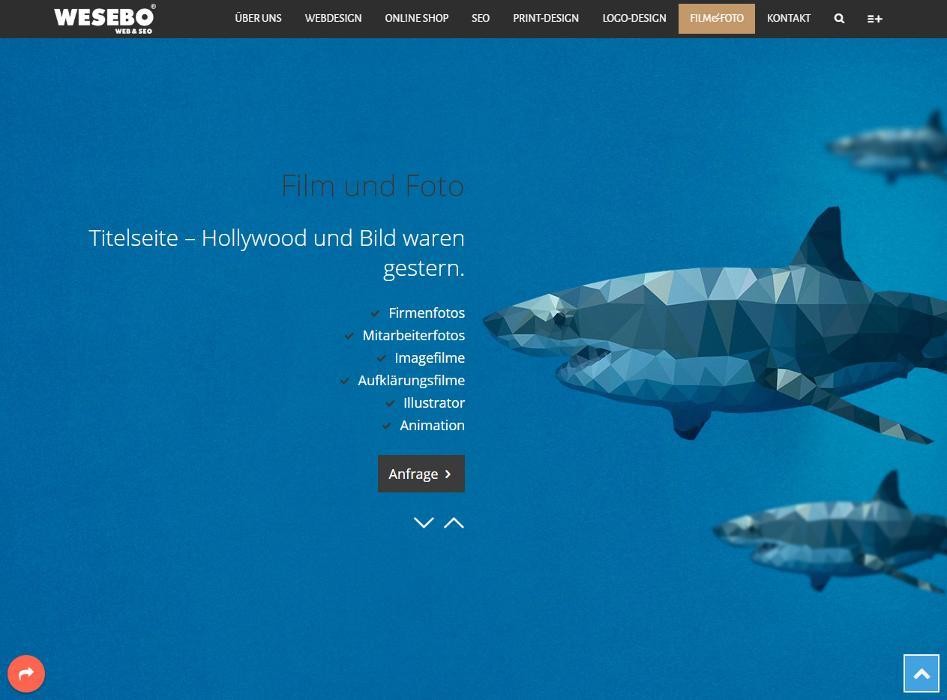Select Online Shop in navigation

pyautogui.click(x=416, y=18)
